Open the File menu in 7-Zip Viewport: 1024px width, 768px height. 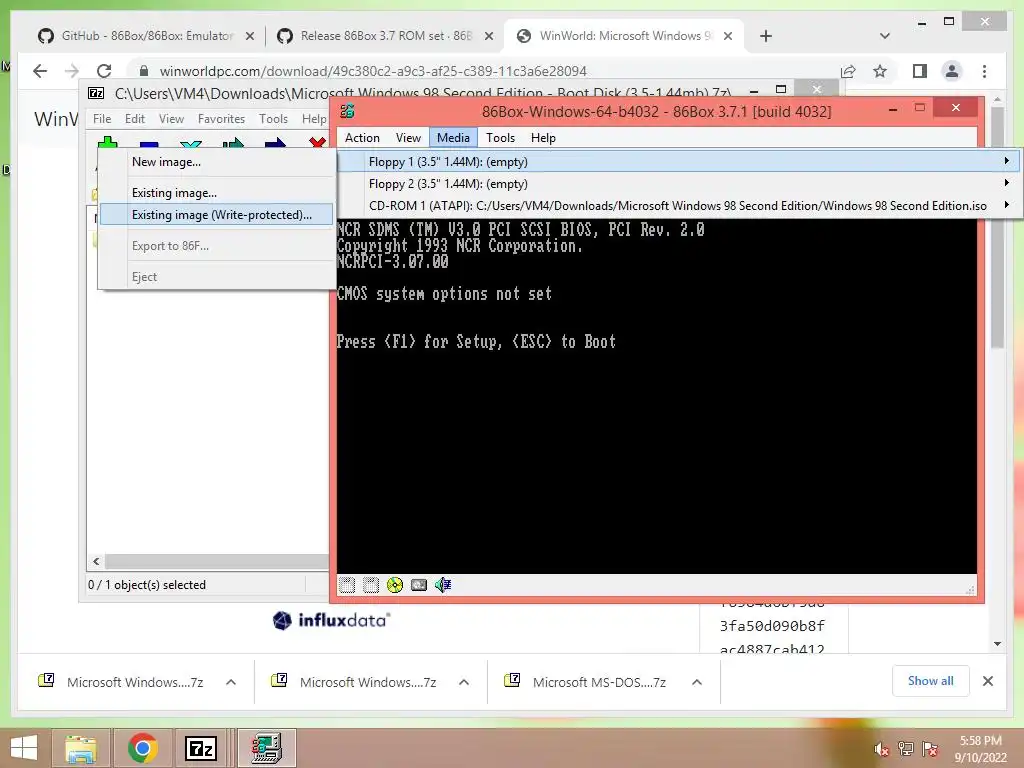click(102, 119)
